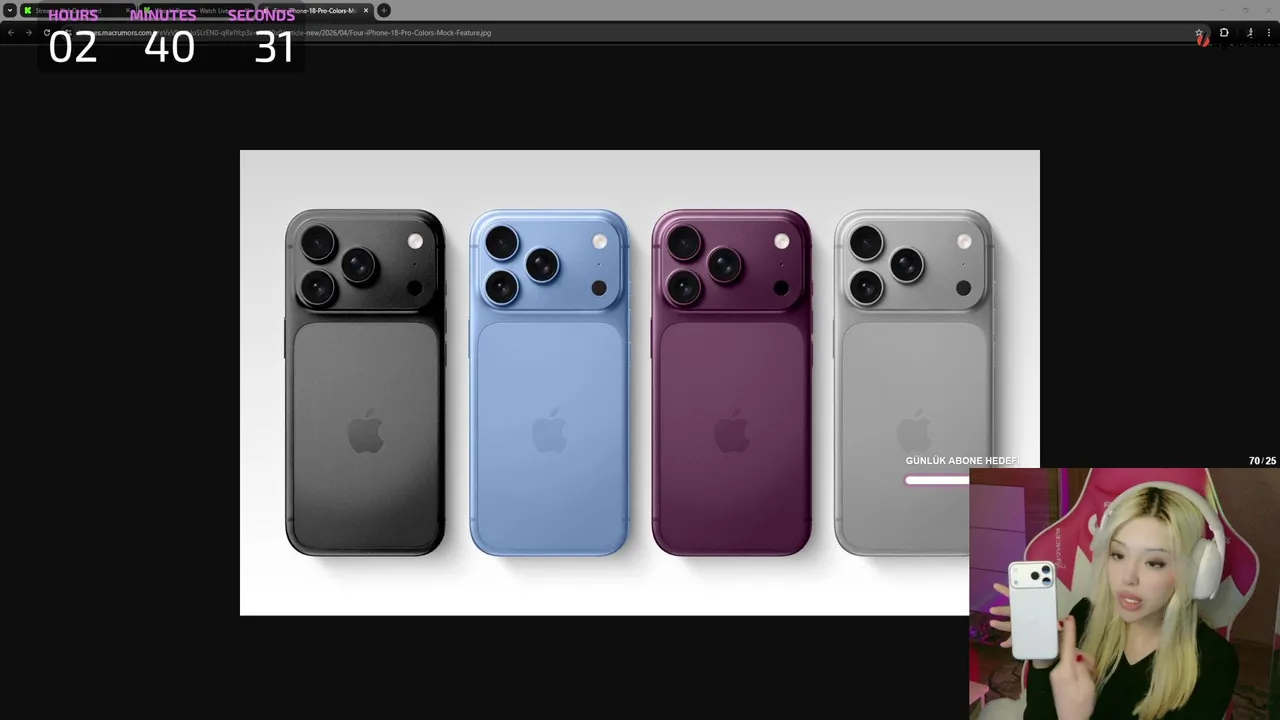Click the black iPhone in the image
This screenshot has height=720, width=1280.
tap(365, 382)
